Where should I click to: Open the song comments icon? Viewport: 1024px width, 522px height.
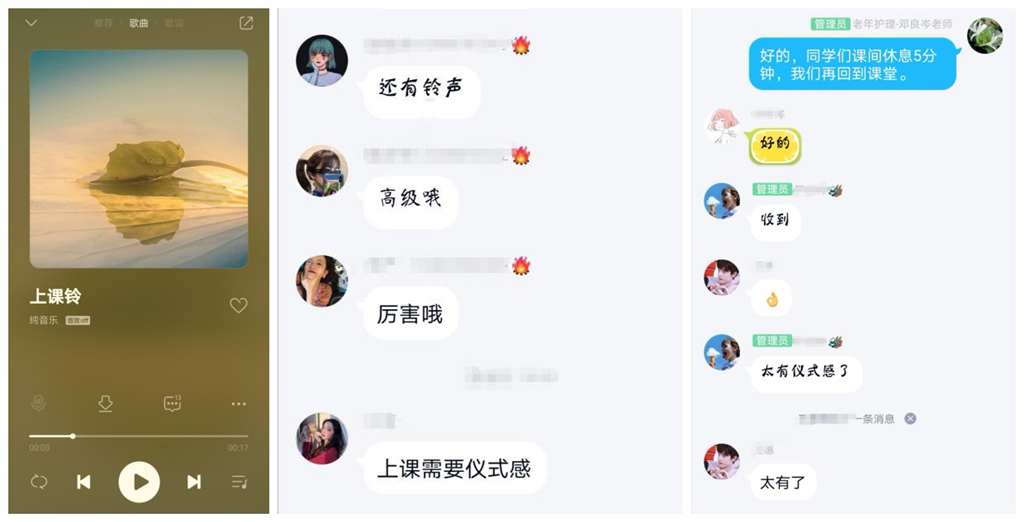pos(172,403)
